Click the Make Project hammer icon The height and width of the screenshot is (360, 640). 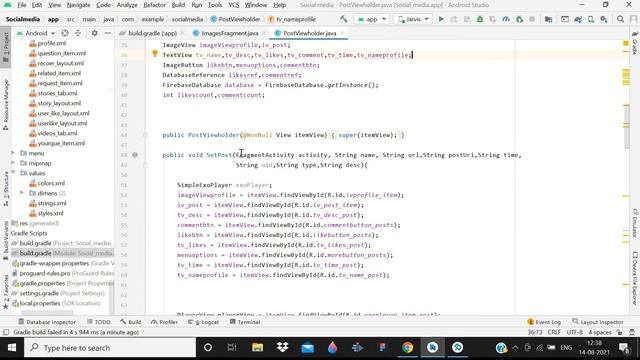point(344,19)
